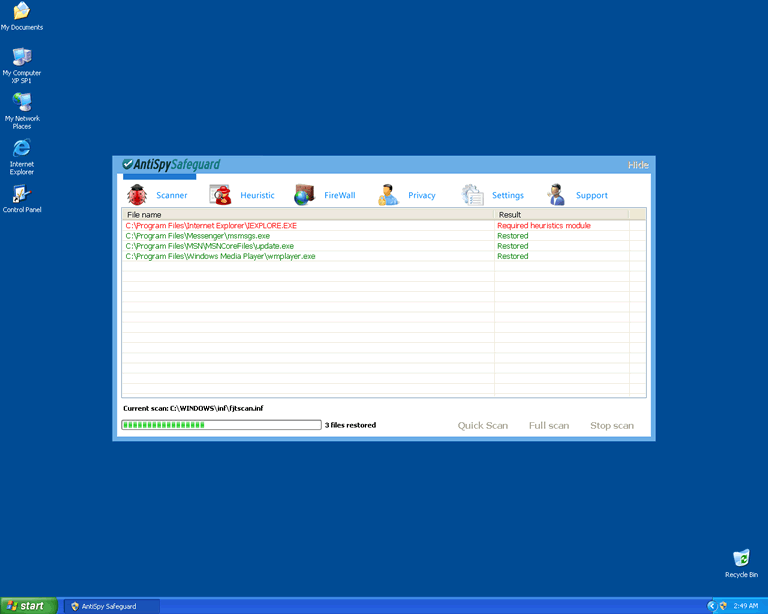Screen dimensions: 768x614
Task: Click the Full scan button
Action: (x=549, y=425)
